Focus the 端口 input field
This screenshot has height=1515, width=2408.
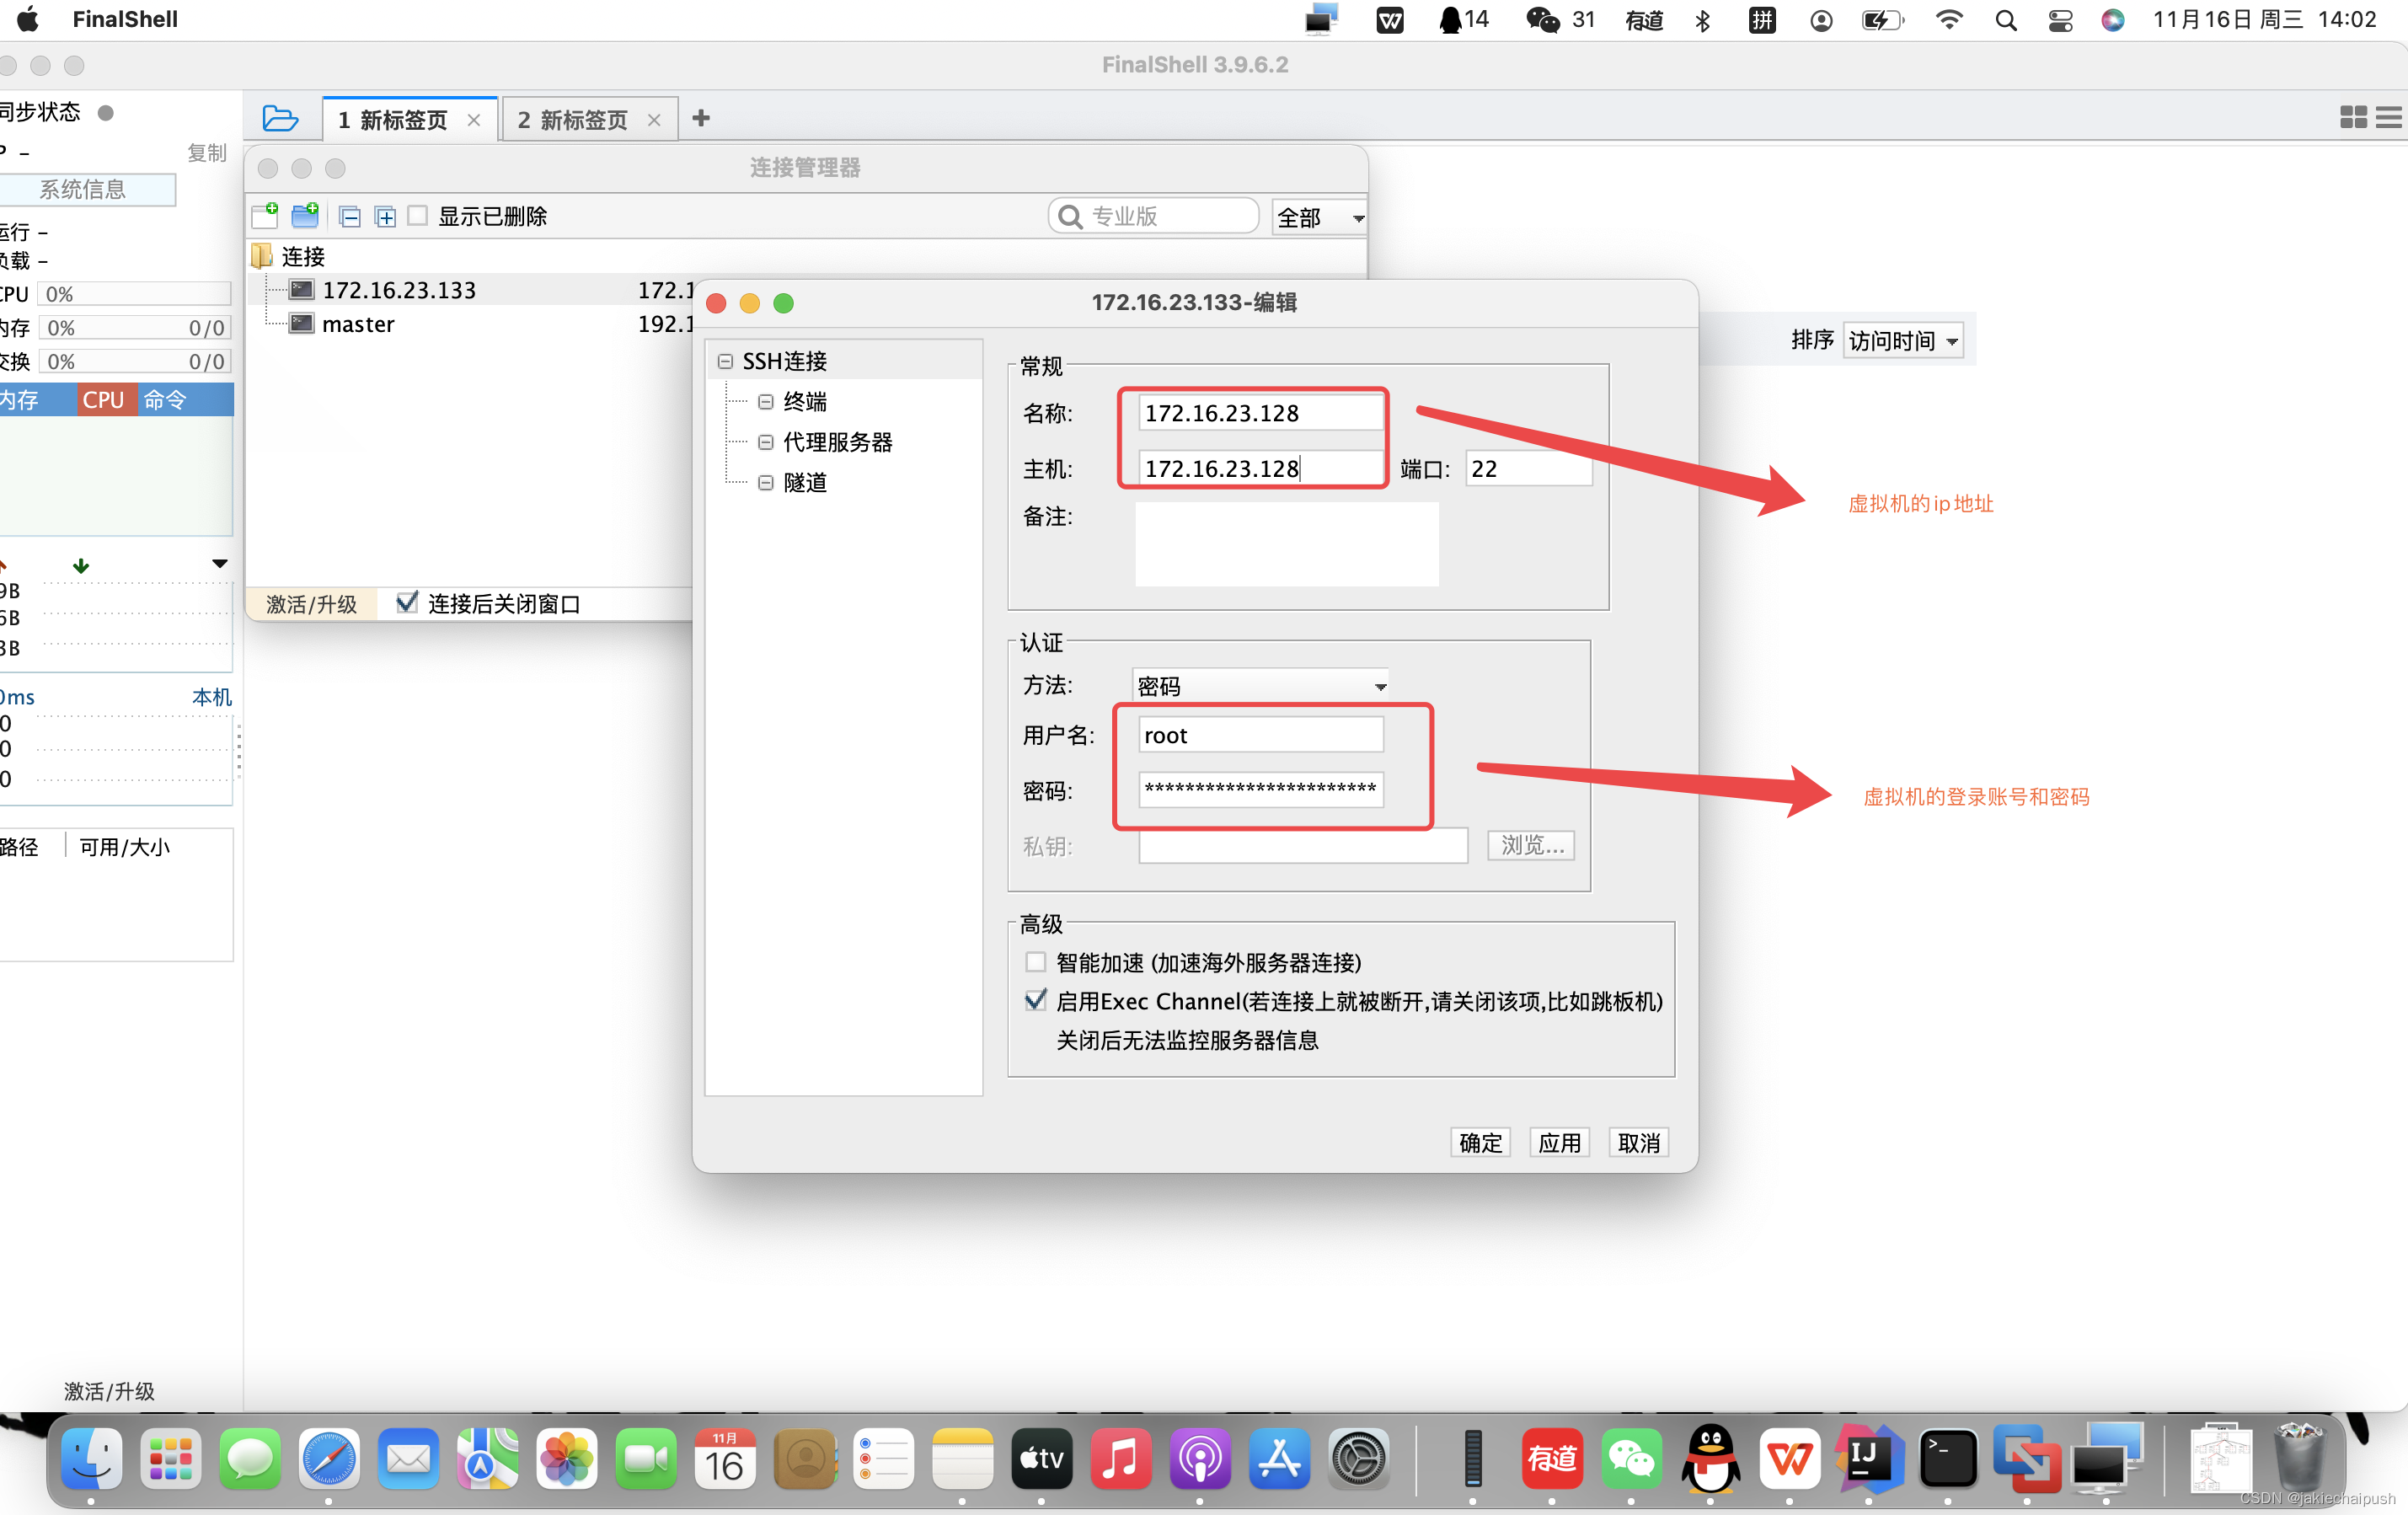click(1528, 468)
